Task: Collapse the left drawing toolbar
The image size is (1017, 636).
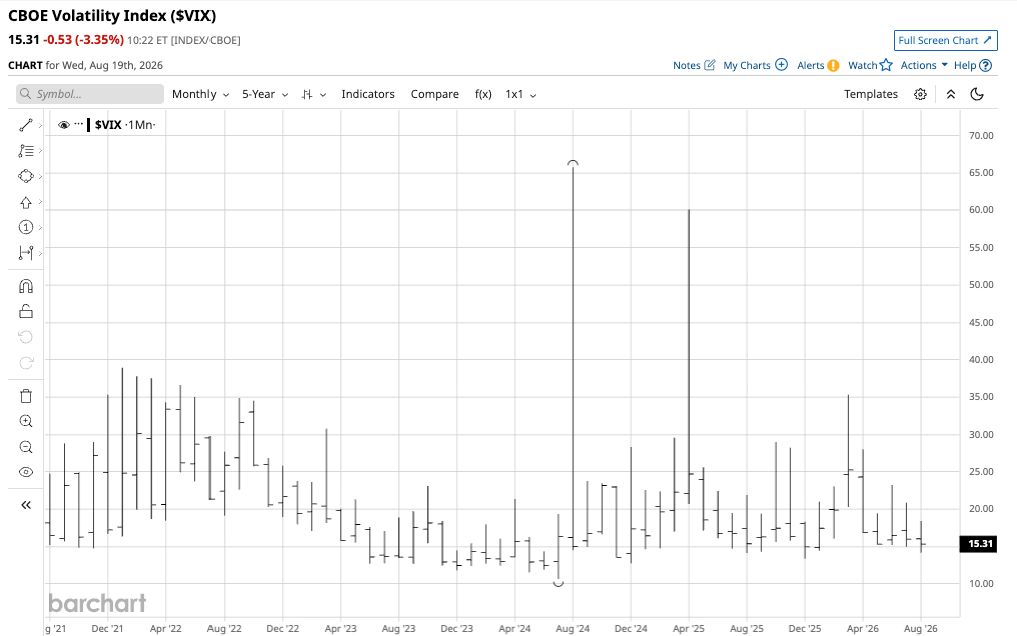Action: click(x=26, y=504)
